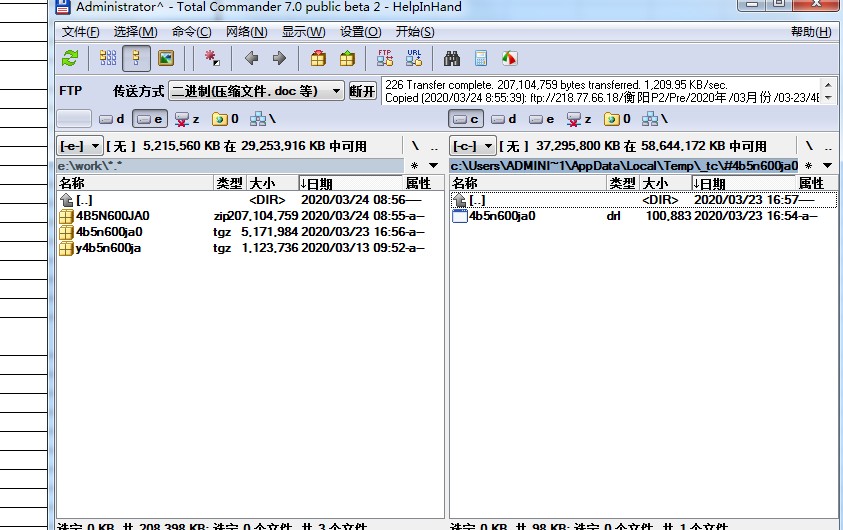Image resolution: width=843 pixels, height=530 pixels.
Task: Open left panel directory history arrow
Action: click(x=433, y=166)
